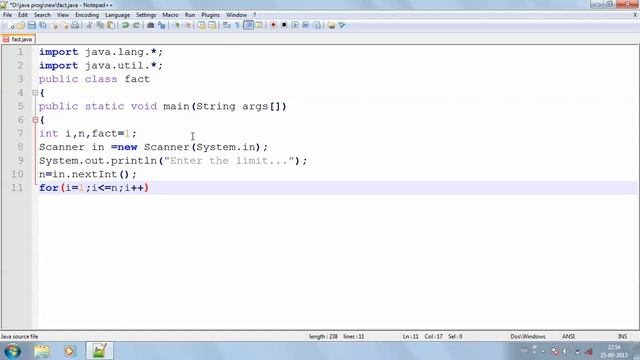The image size is (640, 360).
Task: Click the 'n=in.nextInt();' code line
Action: click(x=88, y=174)
